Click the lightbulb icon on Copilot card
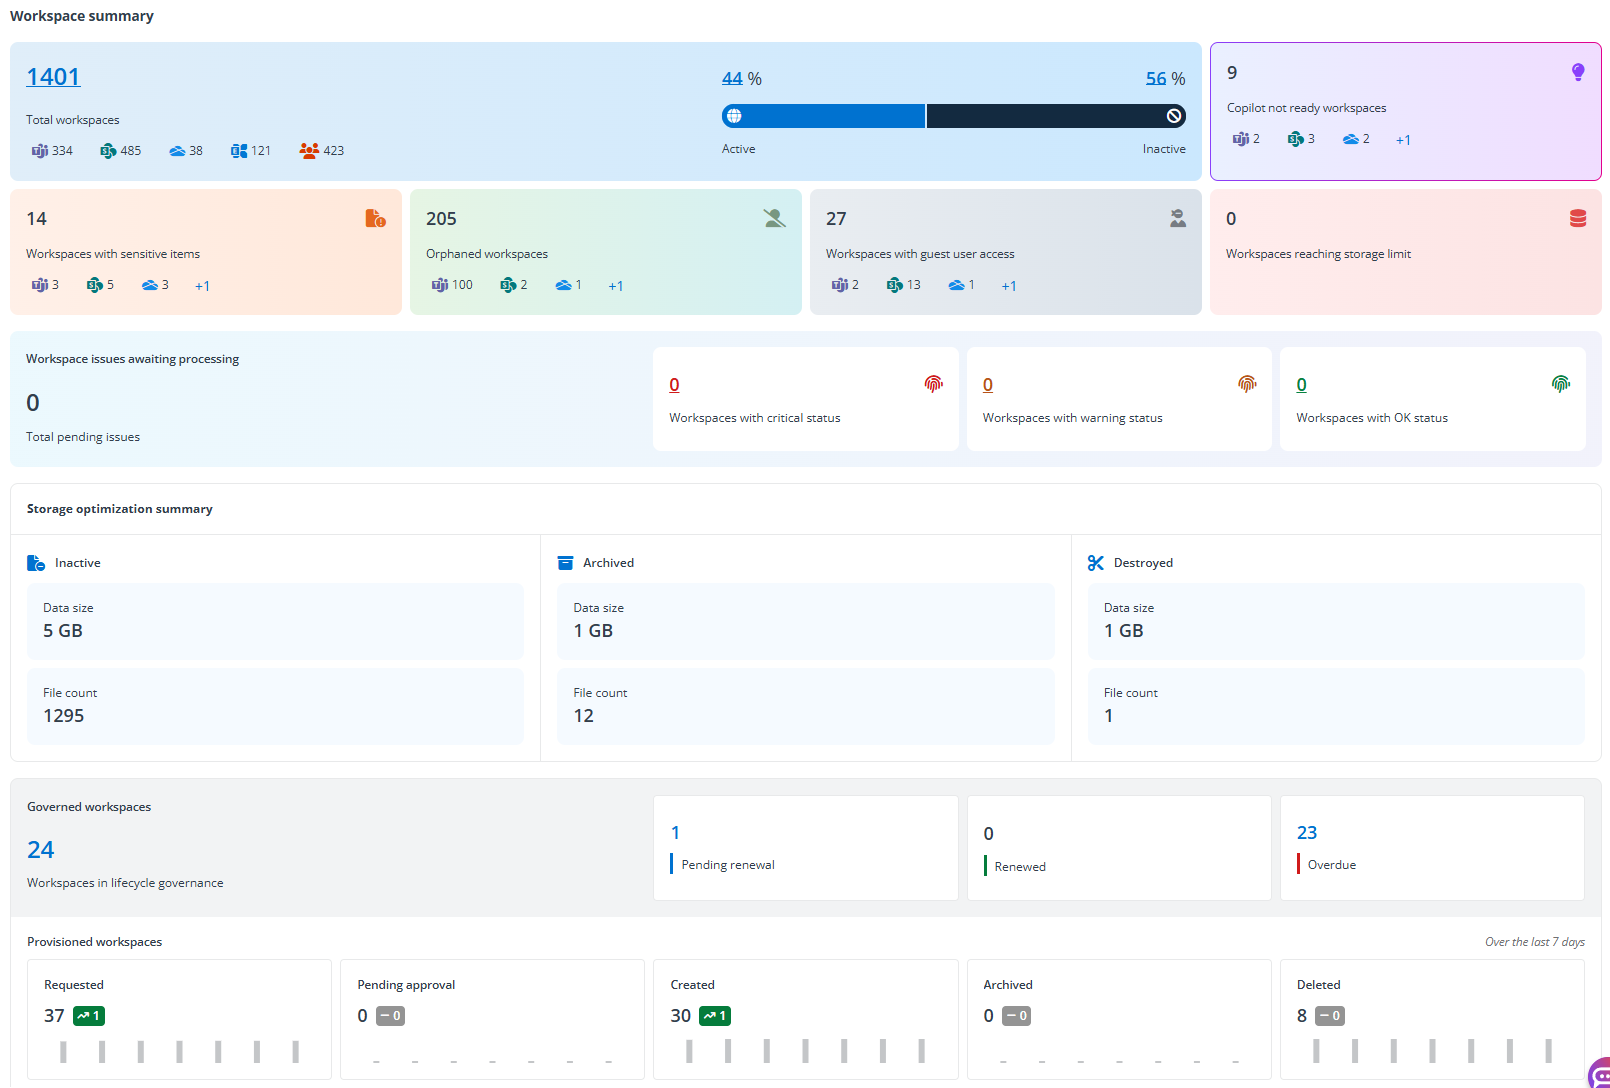Screen dimensions: 1610x1088 pyautogui.click(x=1578, y=71)
